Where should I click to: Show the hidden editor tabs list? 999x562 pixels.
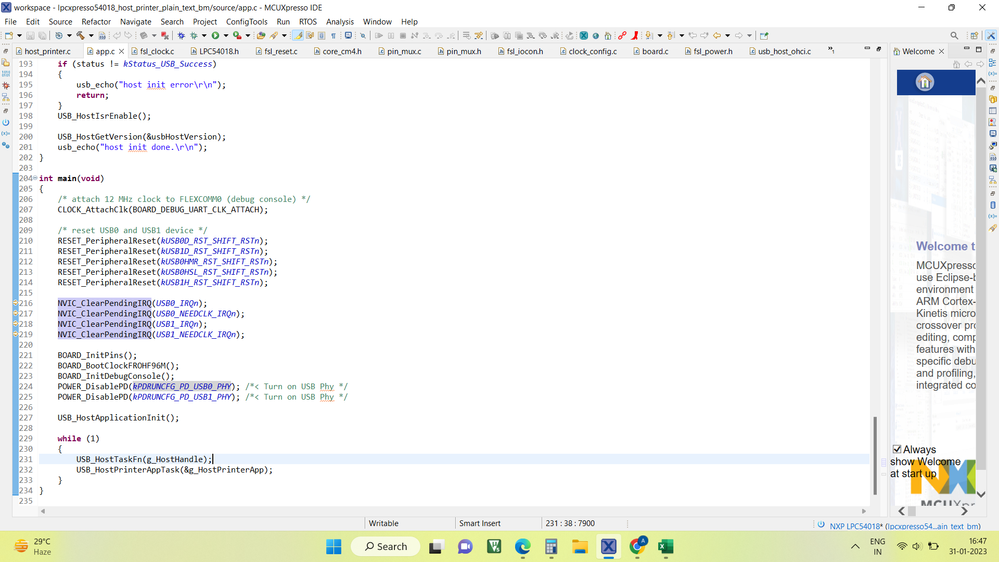pyautogui.click(x=831, y=50)
